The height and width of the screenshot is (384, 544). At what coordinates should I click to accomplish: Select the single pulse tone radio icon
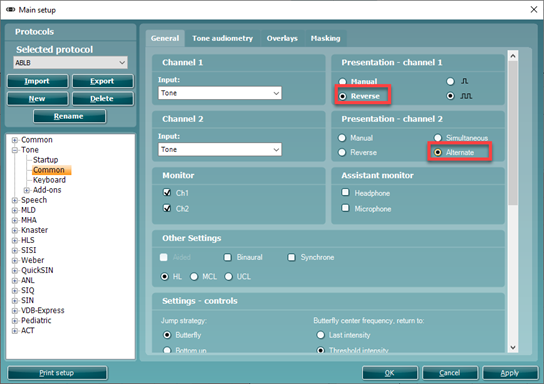click(x=450, y=82)
